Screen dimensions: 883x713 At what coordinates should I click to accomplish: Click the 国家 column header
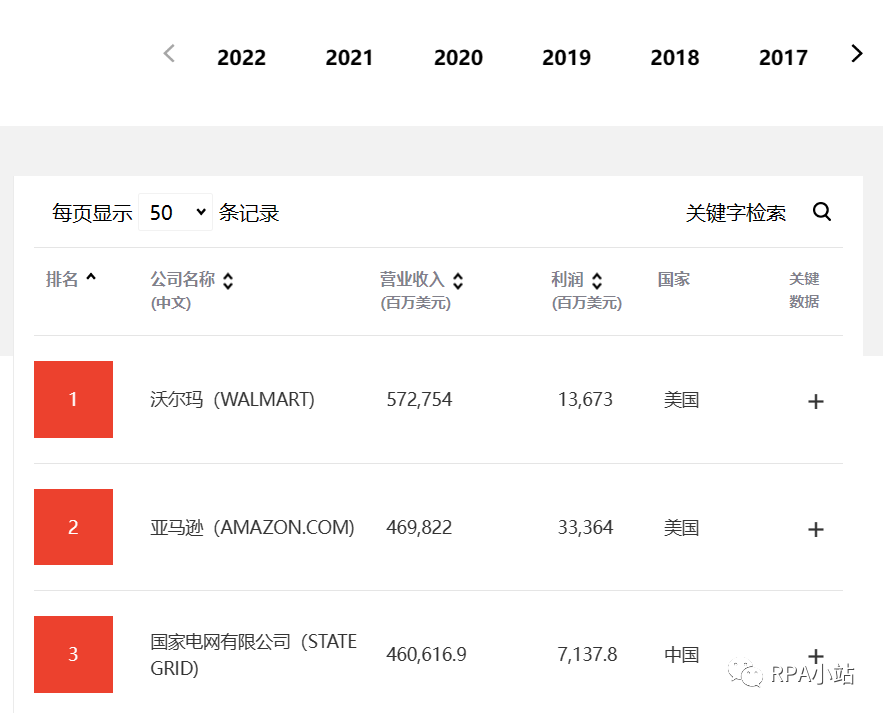click(674, 279)
